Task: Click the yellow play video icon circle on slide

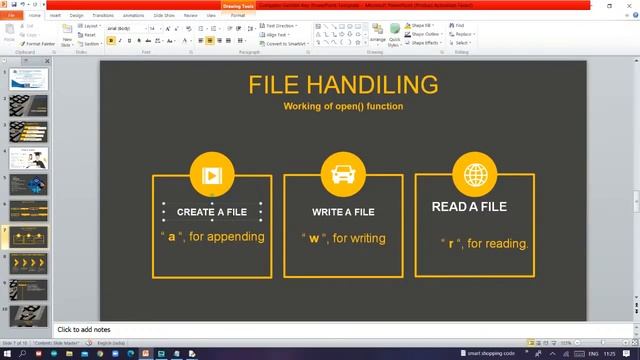Action: click(212, 175)
